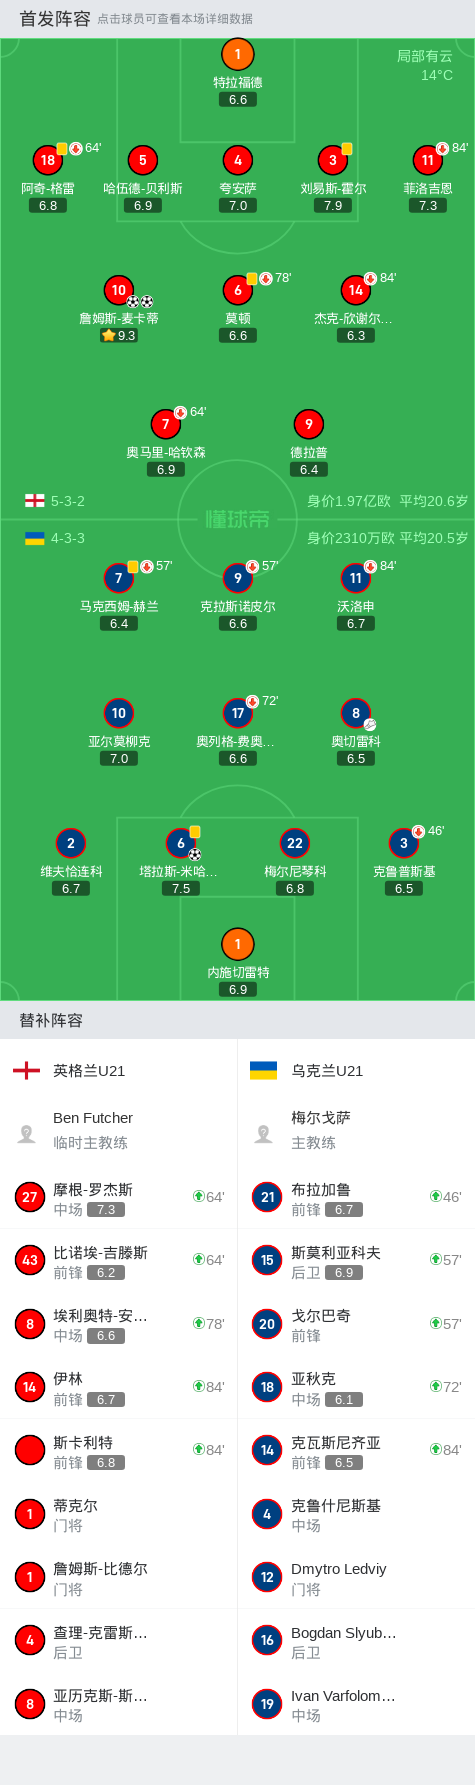Open substitute 摩根-罗杰斯 number 27 row
The image size is (475, 1785).
(119, 1197)
